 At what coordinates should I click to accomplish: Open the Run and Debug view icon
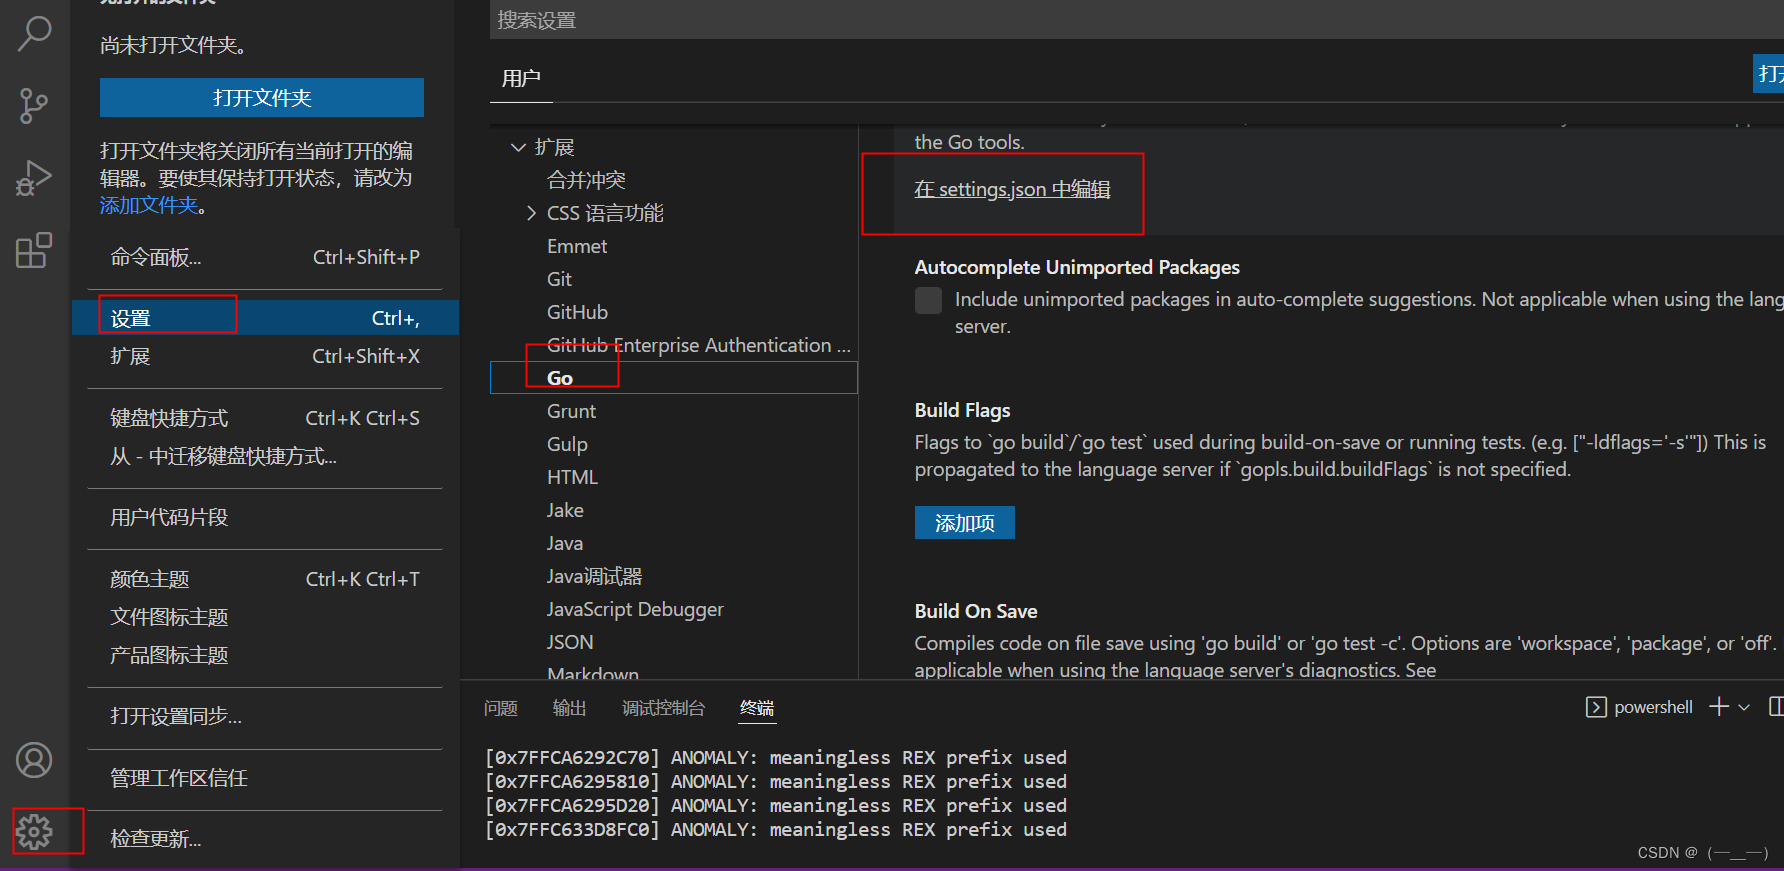(34, 179)
